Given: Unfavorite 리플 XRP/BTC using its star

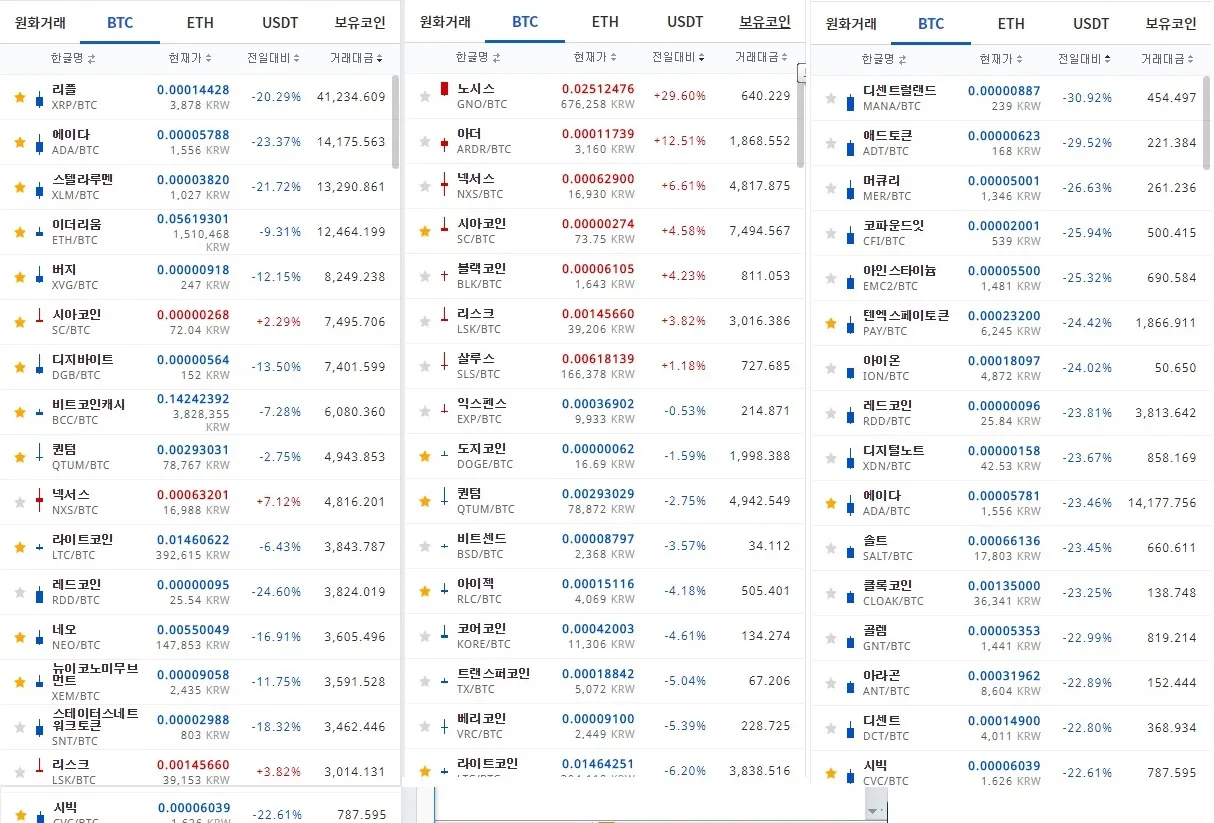Looking at the screenshot, I should [x=20, y=98].
